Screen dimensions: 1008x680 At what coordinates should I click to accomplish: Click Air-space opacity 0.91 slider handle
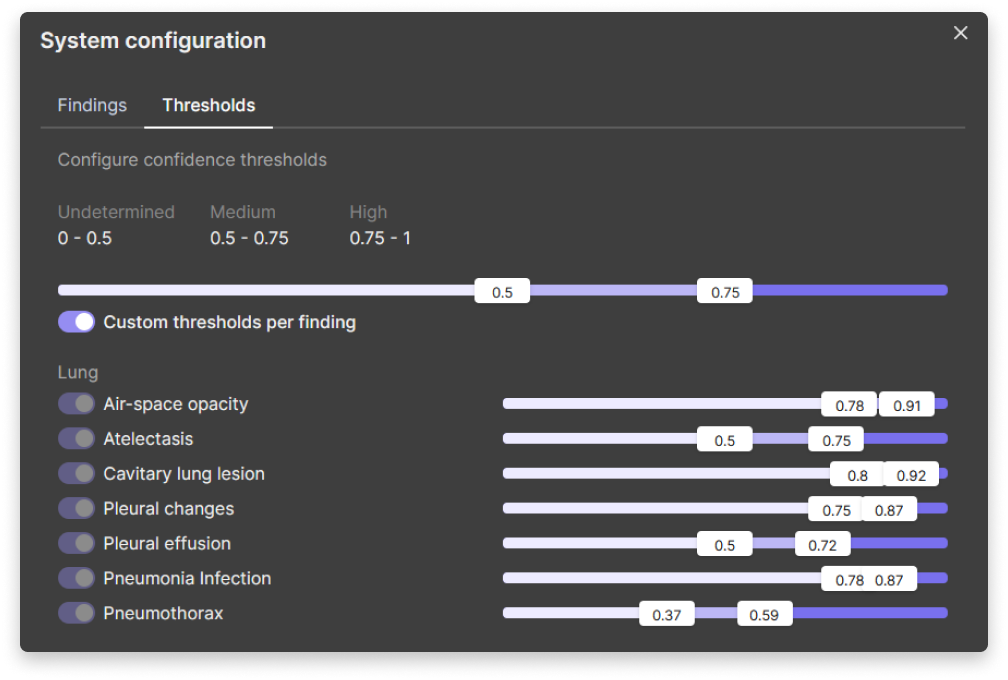coord(907,405)
